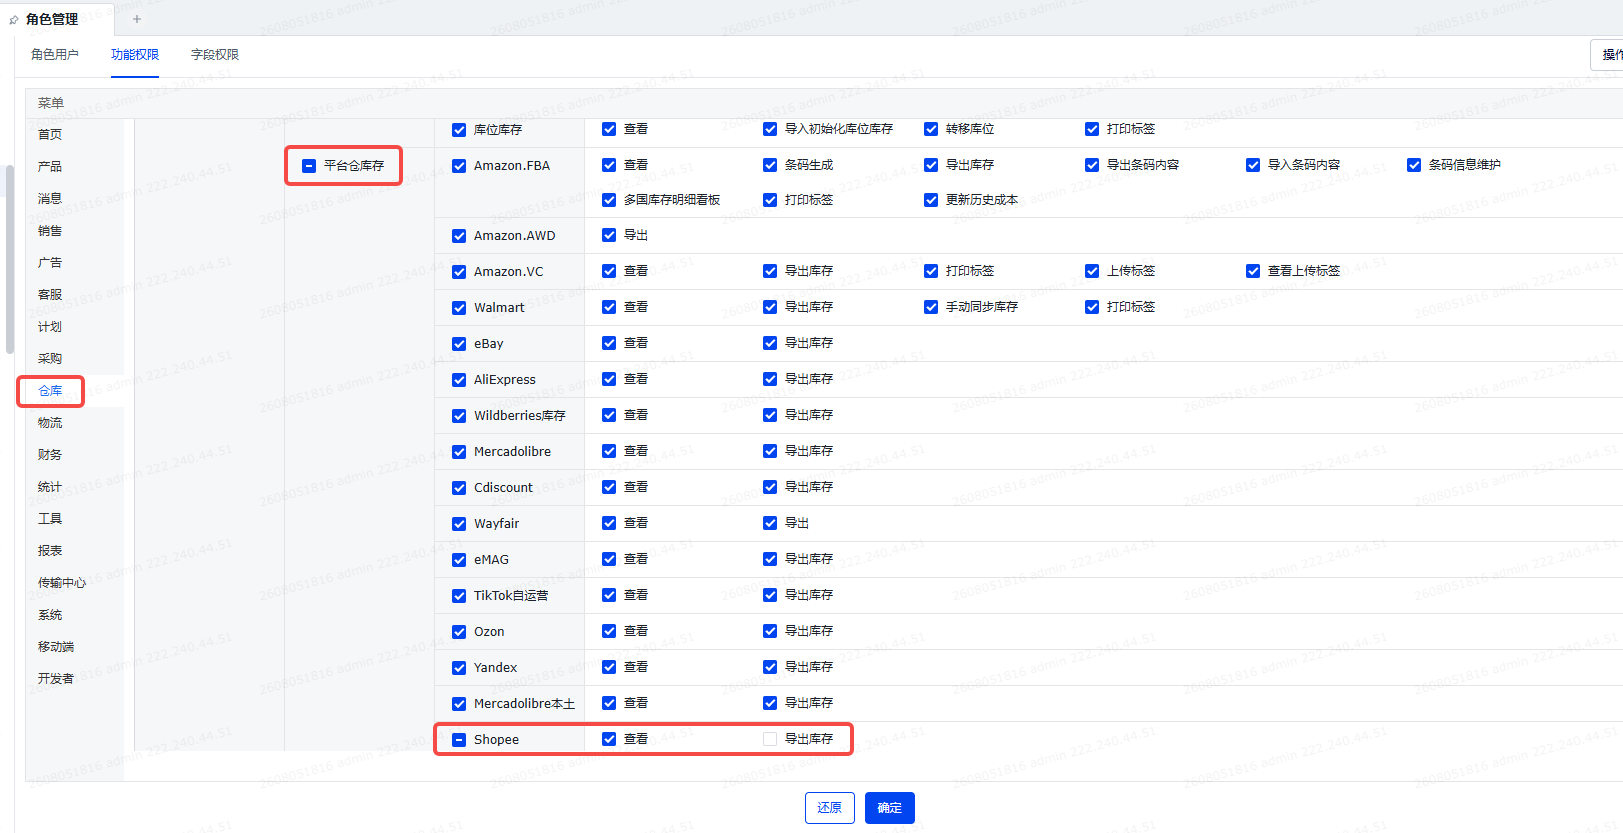Image resolution: width=1623 pixels, height=833 pixels.
Task: Uncheck the AliExpress checkbox
Action: 459,380
